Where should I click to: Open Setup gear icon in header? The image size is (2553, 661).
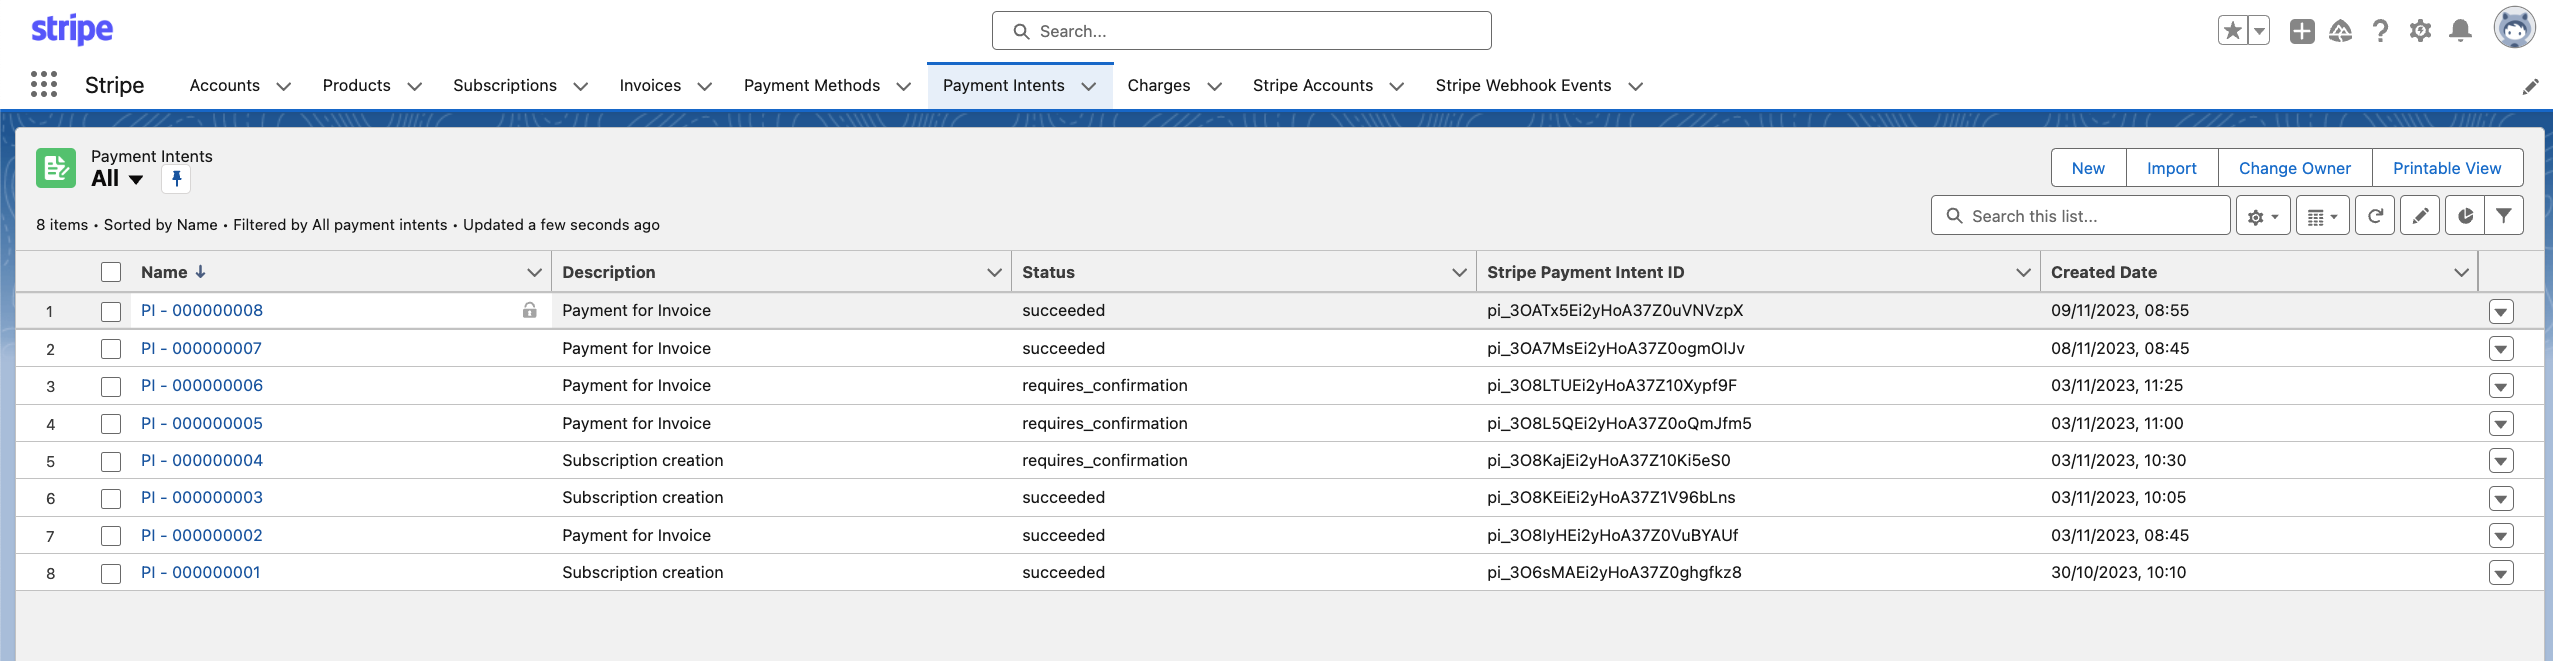coord(2420,31)
